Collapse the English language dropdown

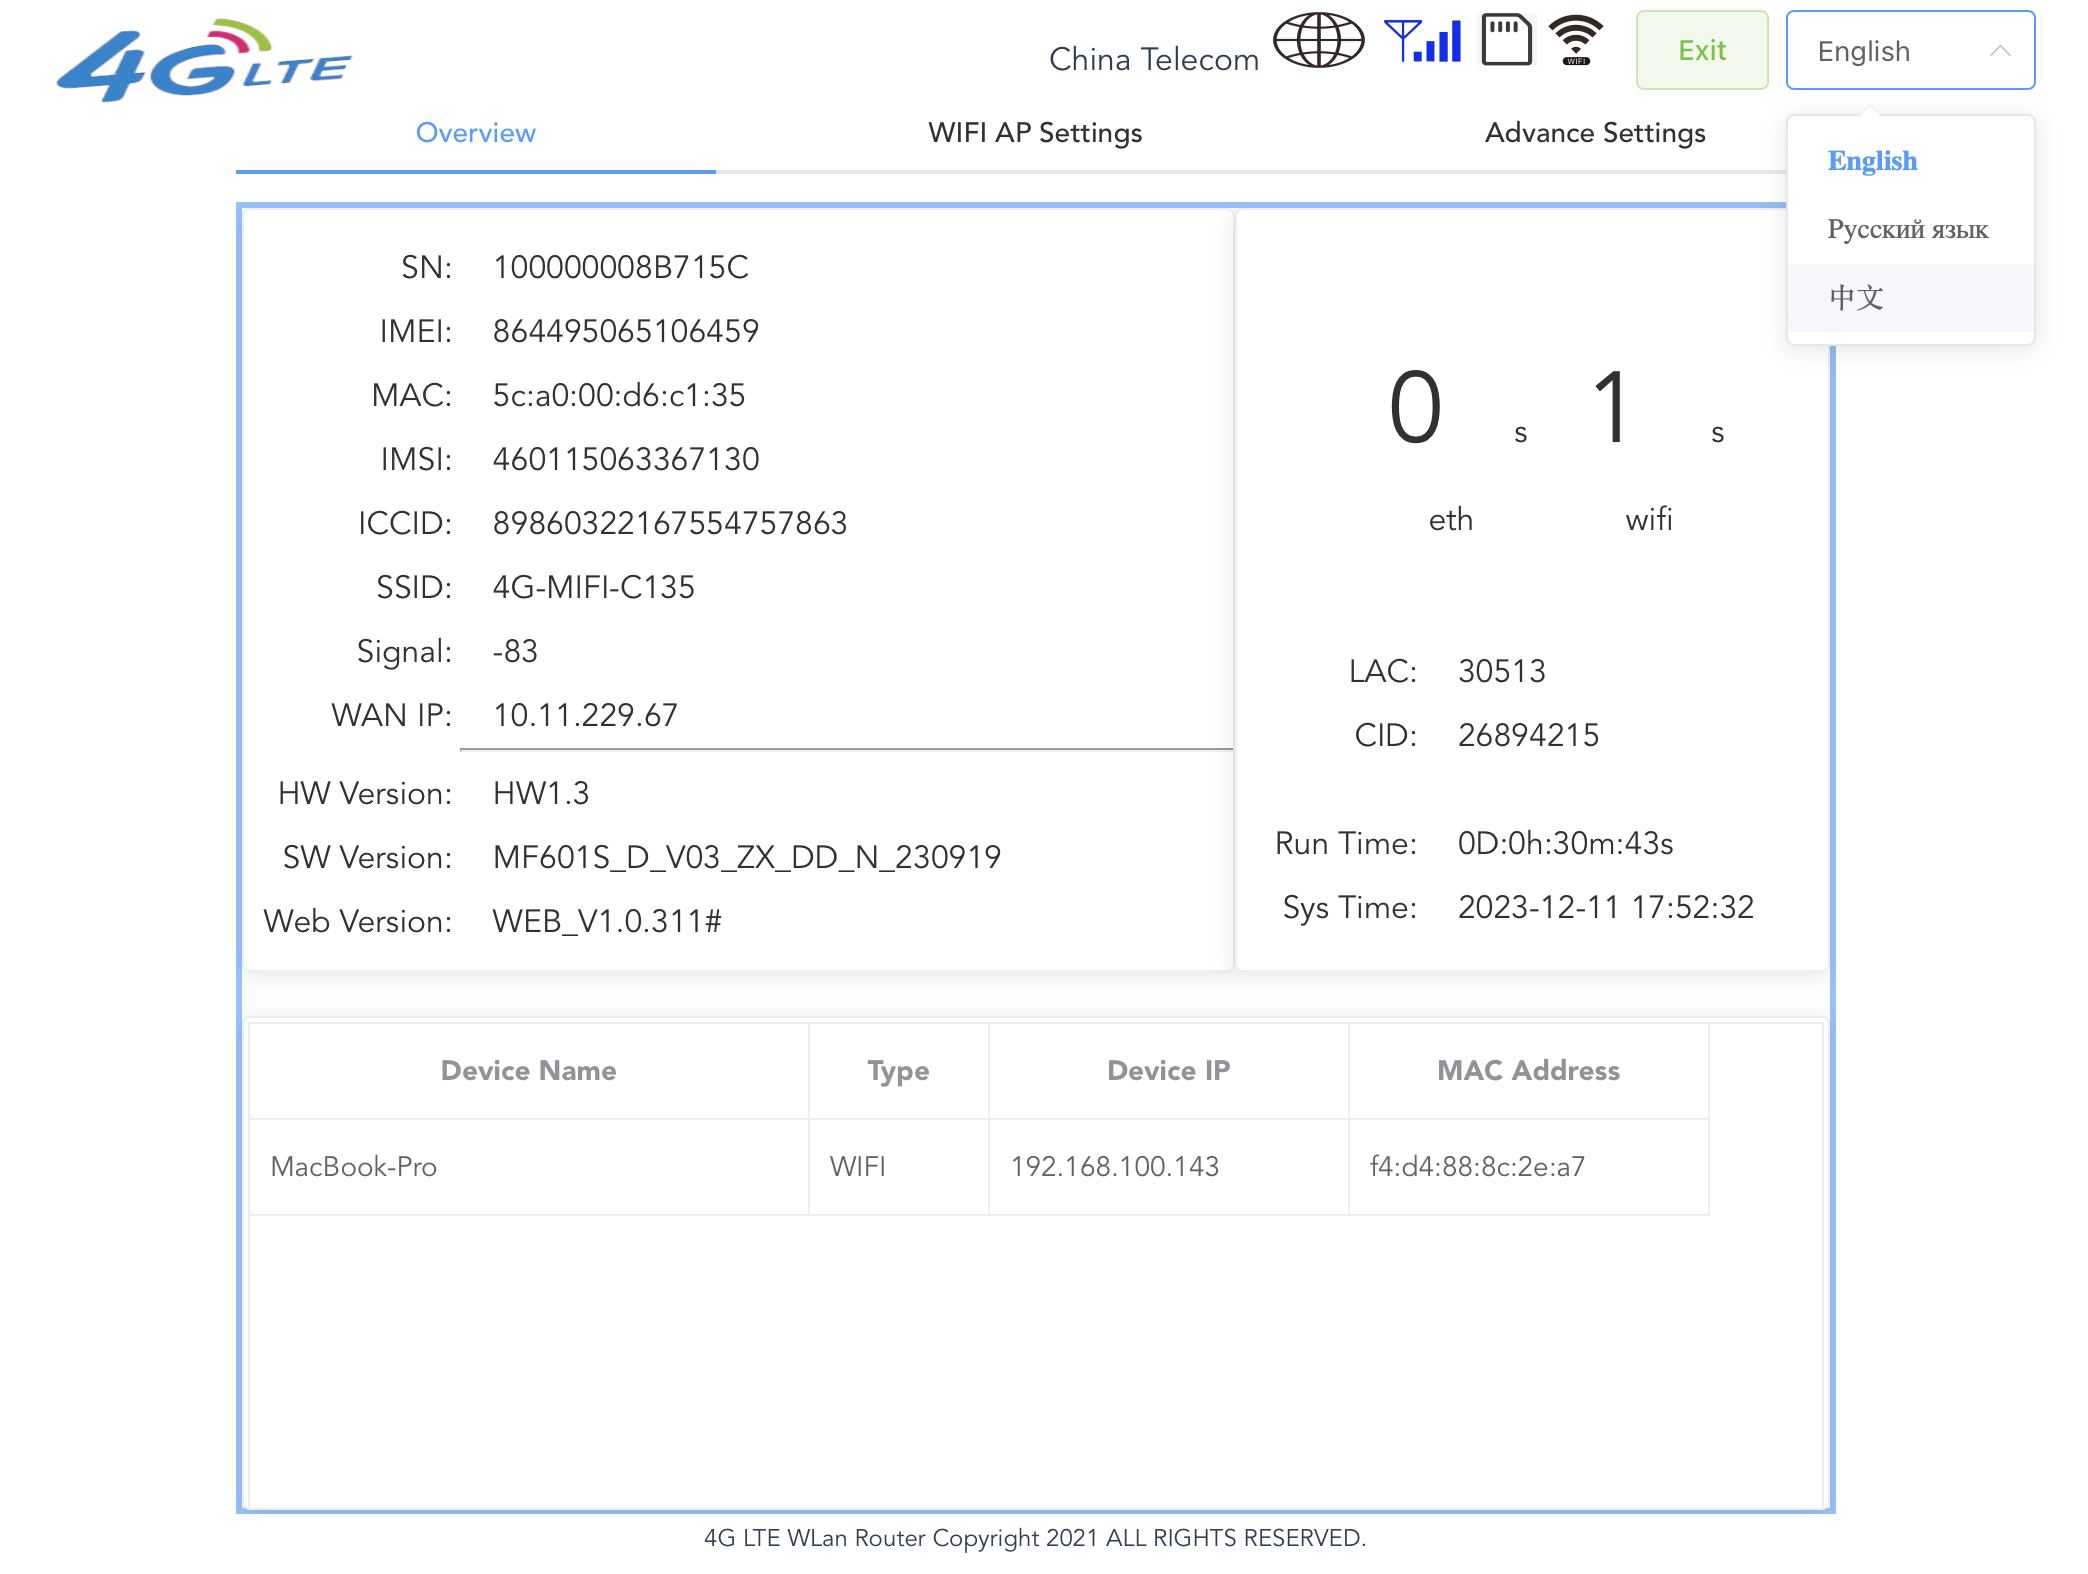pos(1910,50)
